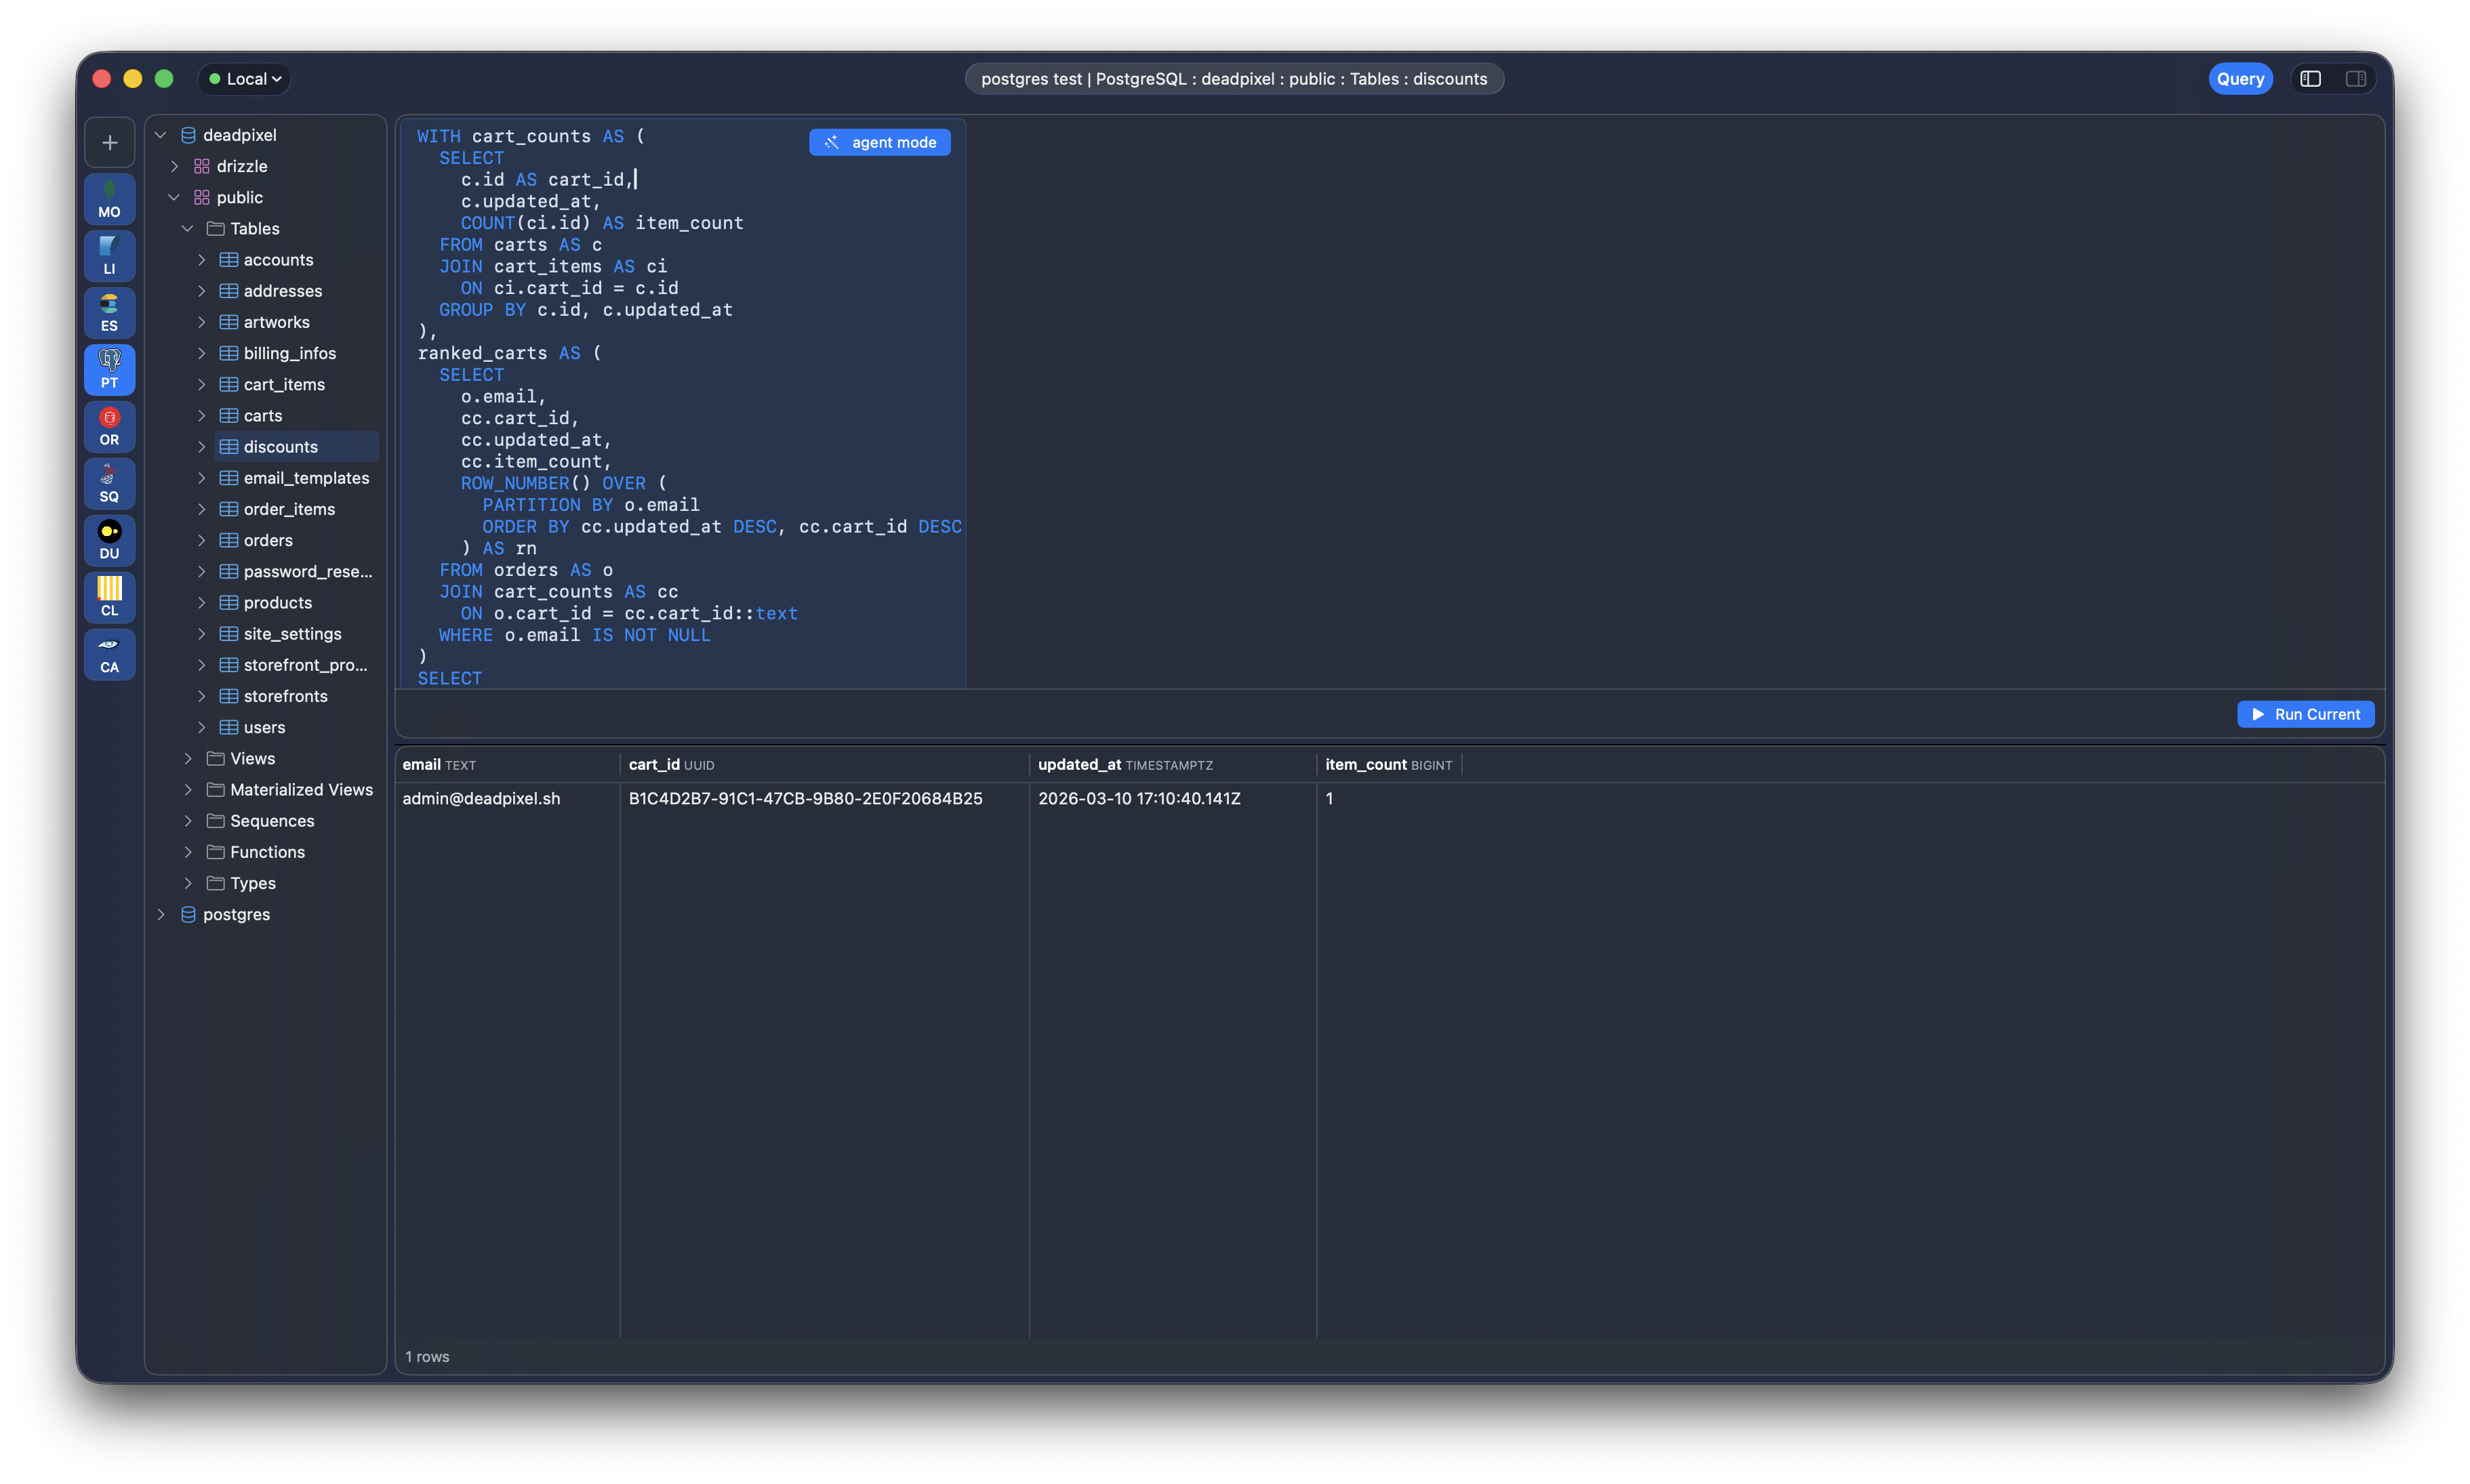Click the item_count column header
Viewport: 2470px width, 1484px height.
click(x=1389, y=764)
